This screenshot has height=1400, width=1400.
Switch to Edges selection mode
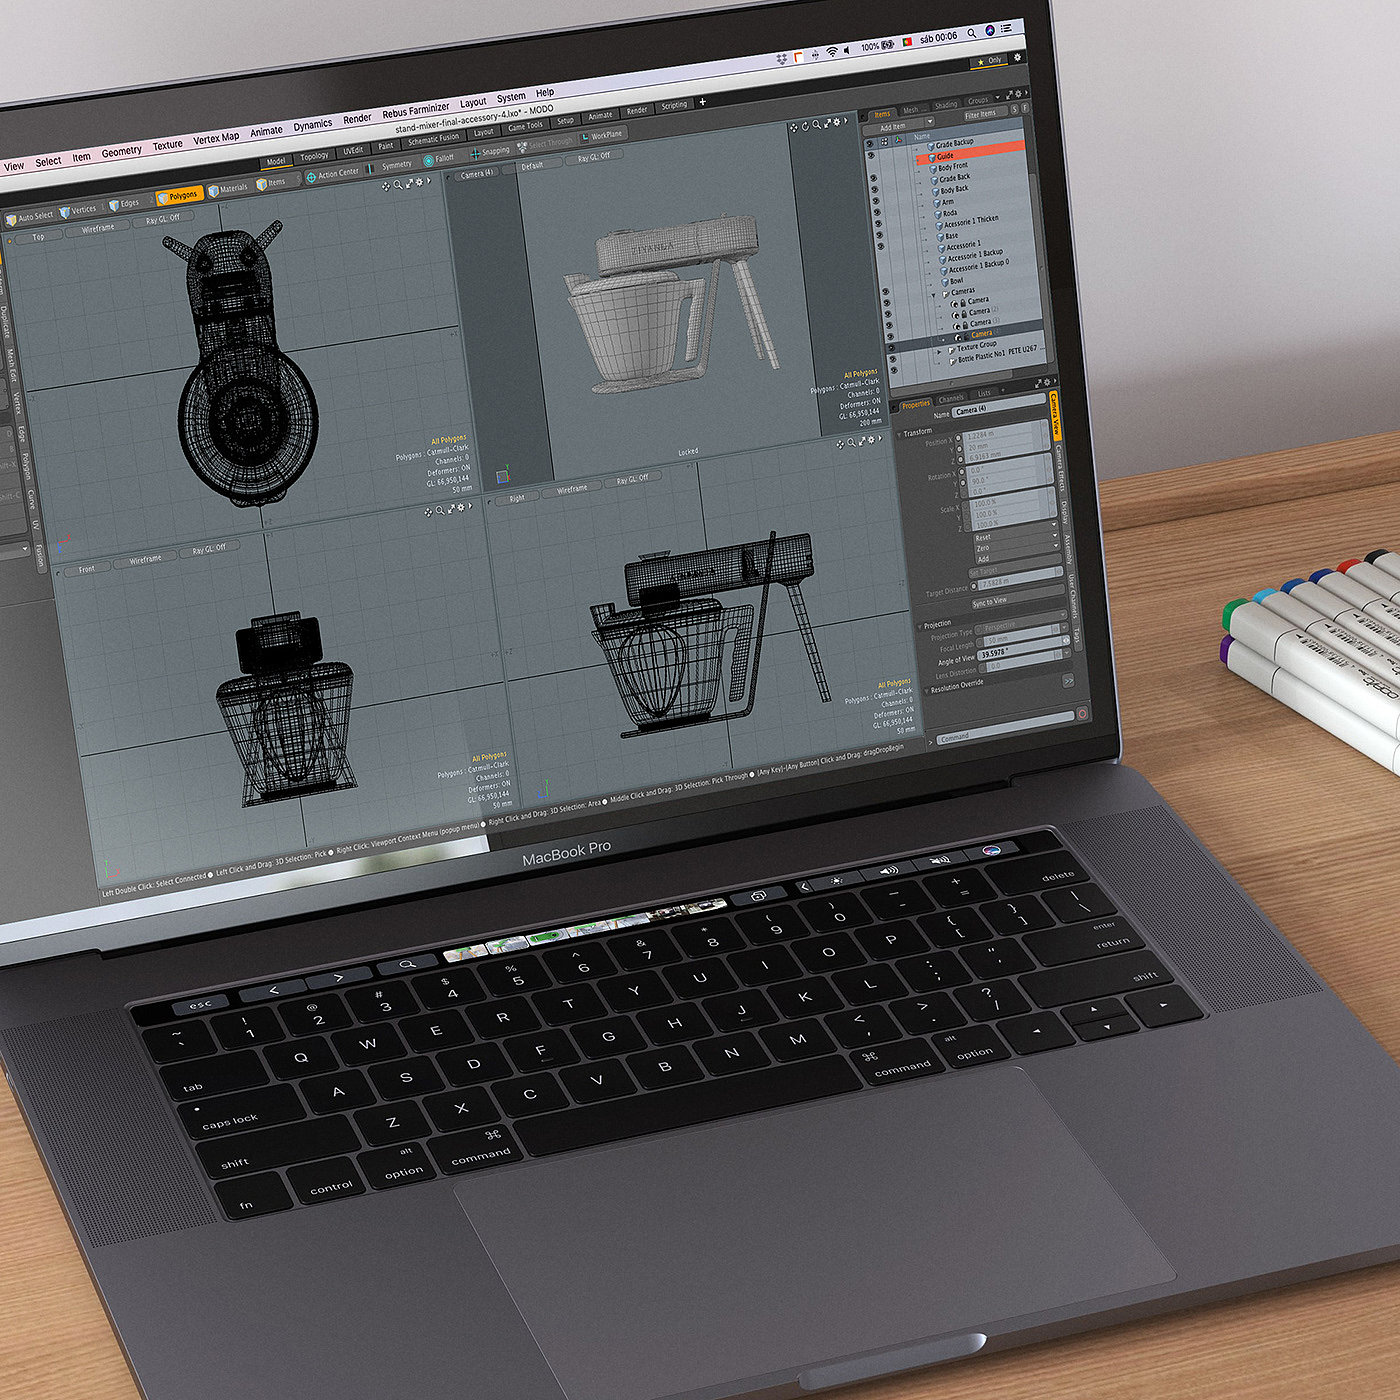[x=126, y=203]
